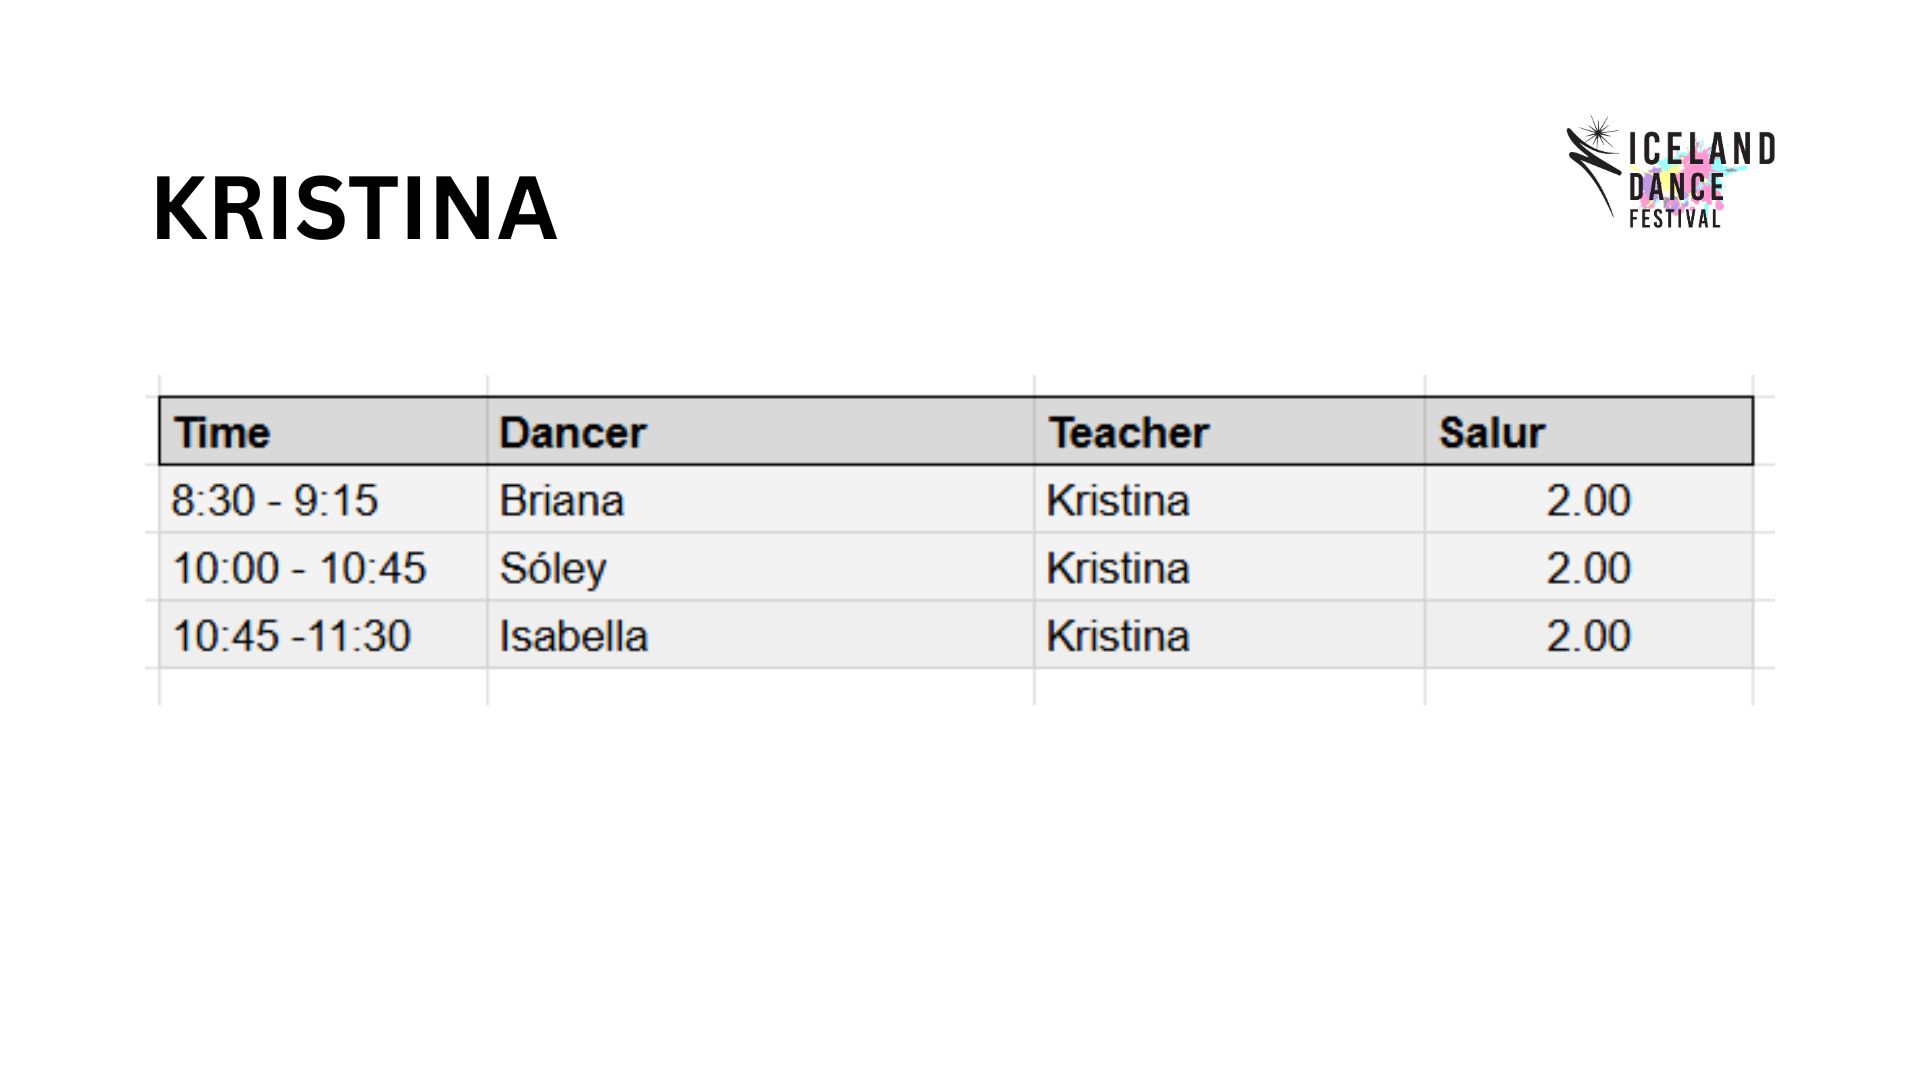Click the 2.00 Salur value for Briana
Viewport: 1920px width, 1080px height.
tap(1588, 500)
